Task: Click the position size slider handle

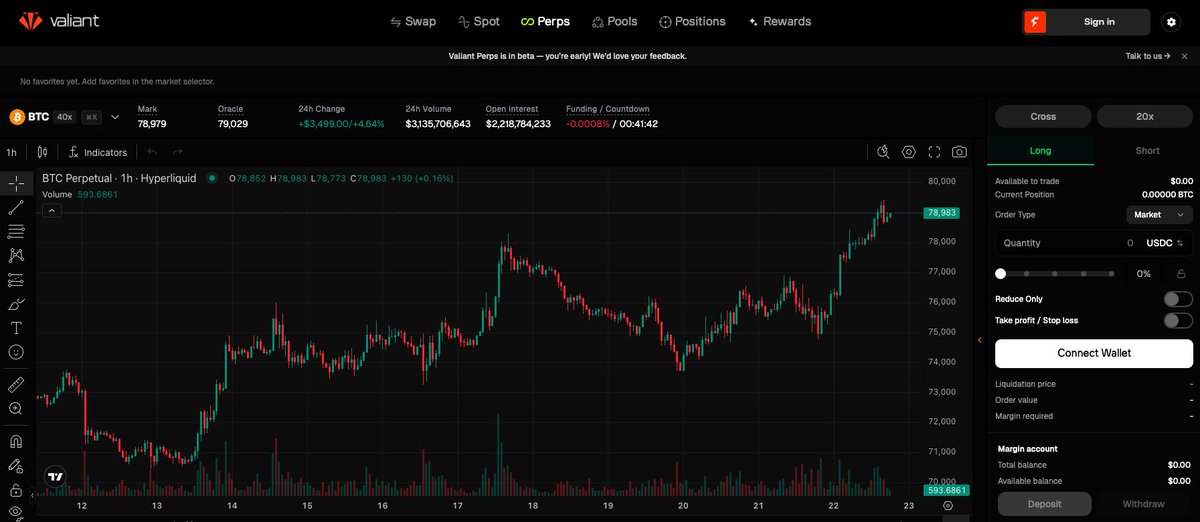Action: (1001, 273)
